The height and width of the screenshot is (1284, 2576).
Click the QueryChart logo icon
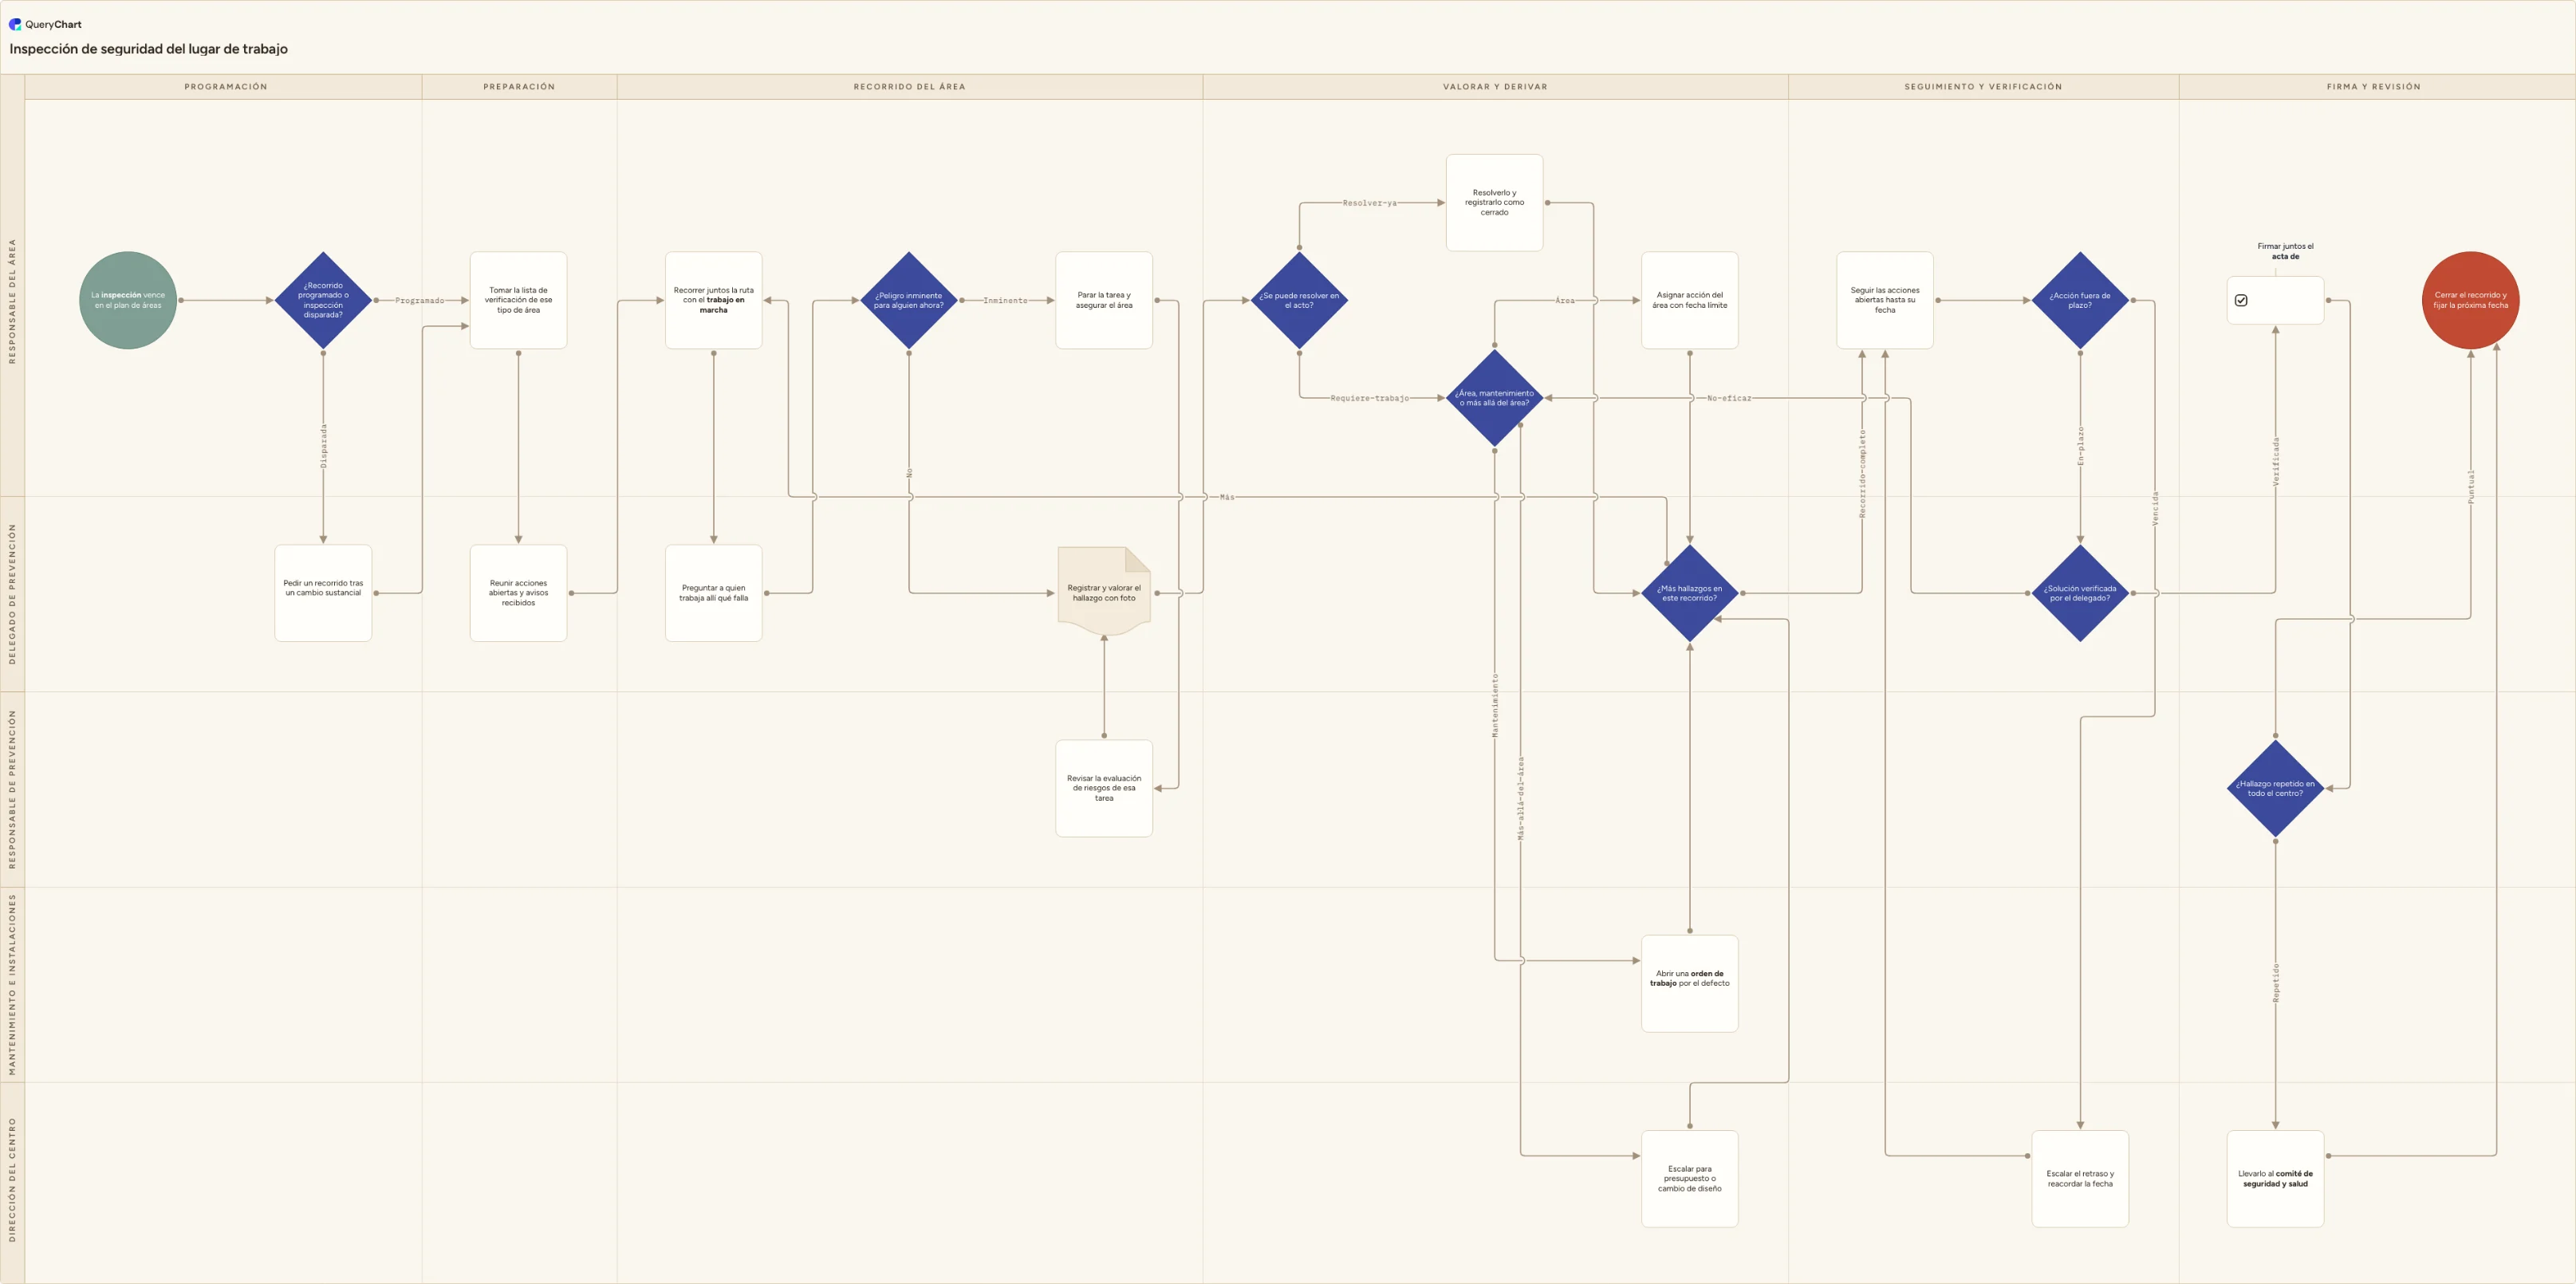coord(15,24)
